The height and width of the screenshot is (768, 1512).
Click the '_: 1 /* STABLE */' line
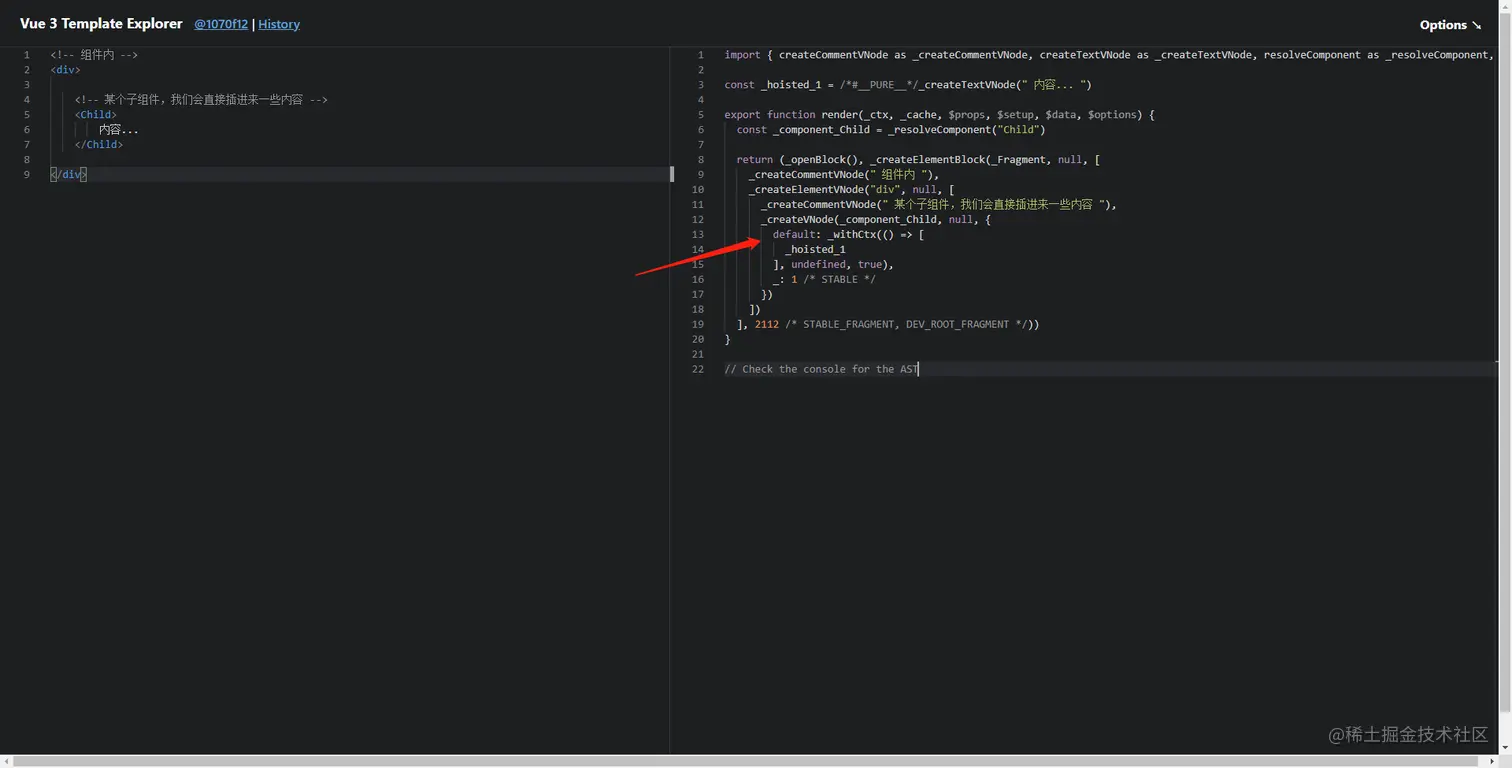(824, 280)
